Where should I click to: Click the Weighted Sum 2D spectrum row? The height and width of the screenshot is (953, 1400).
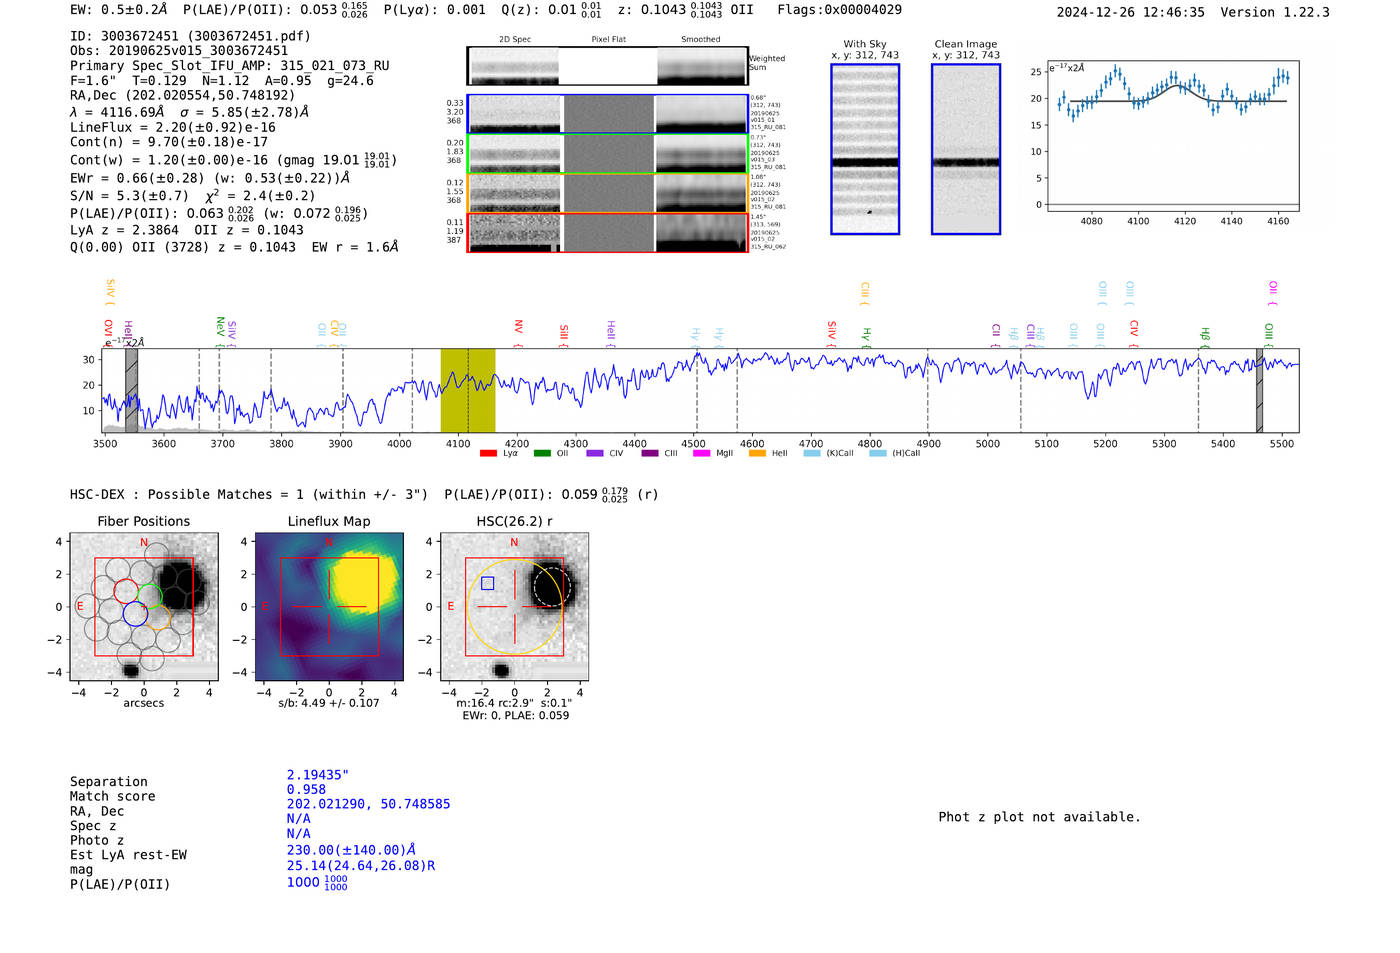(x=607, y=66)
